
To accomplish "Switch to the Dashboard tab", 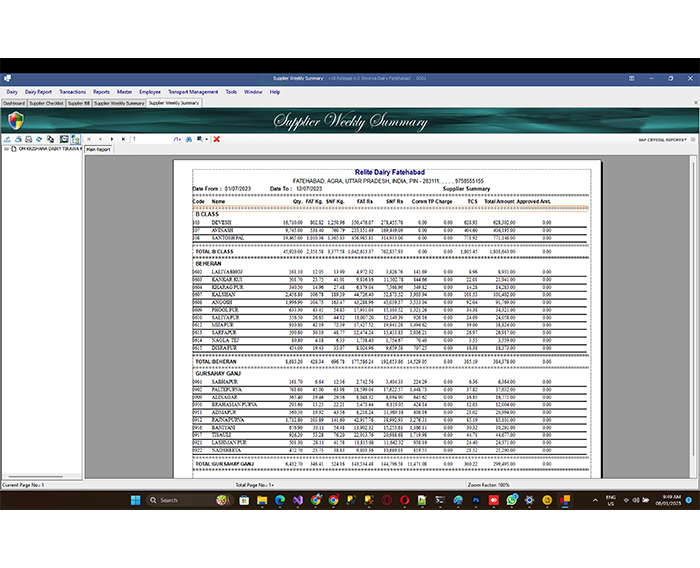I will [x=13, y=102].
